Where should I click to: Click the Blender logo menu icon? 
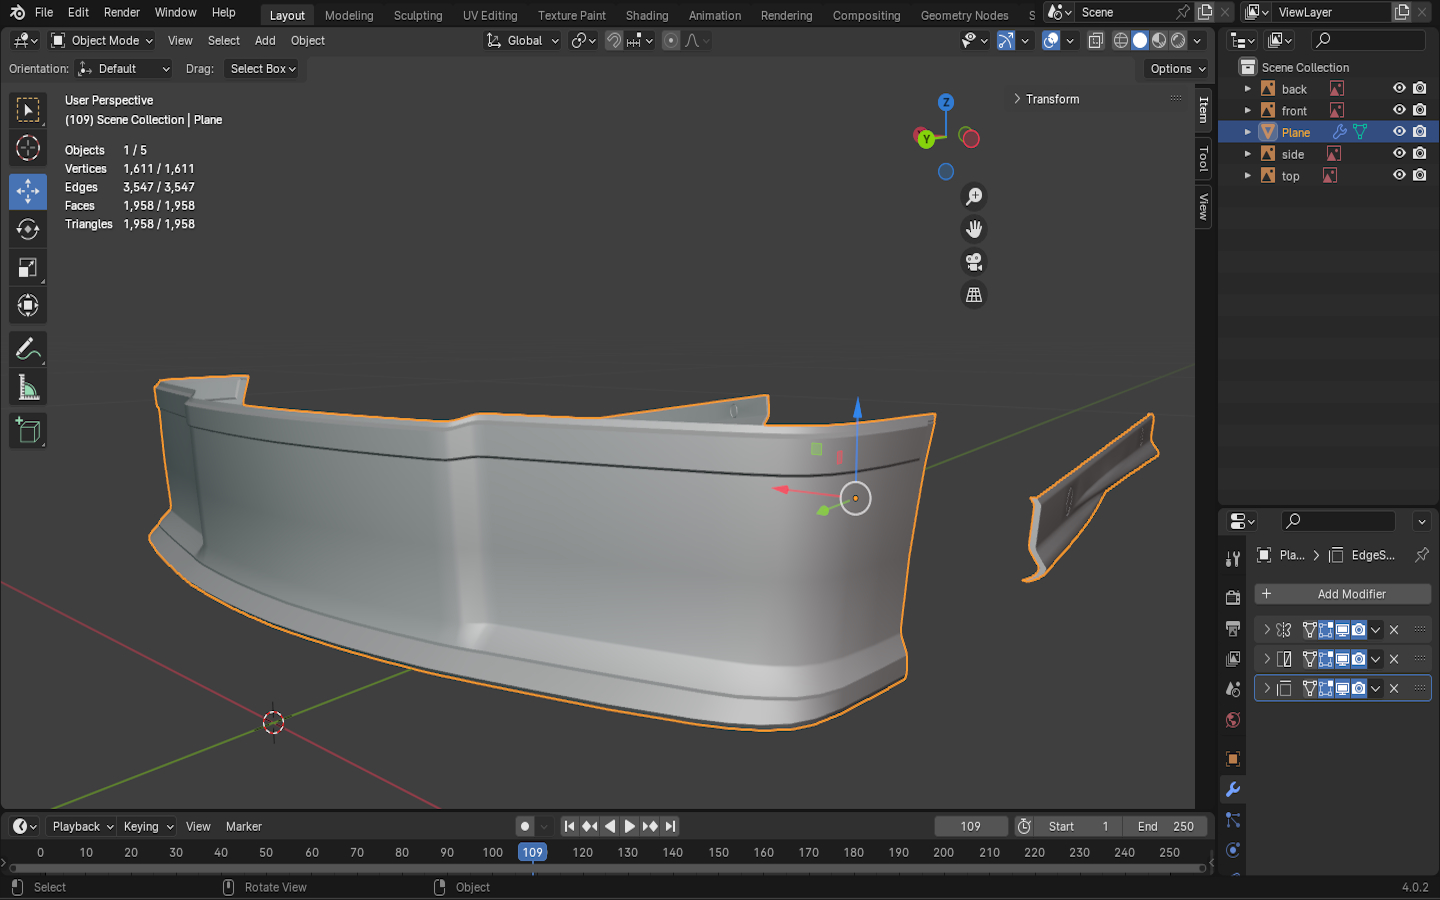[17, 12]
